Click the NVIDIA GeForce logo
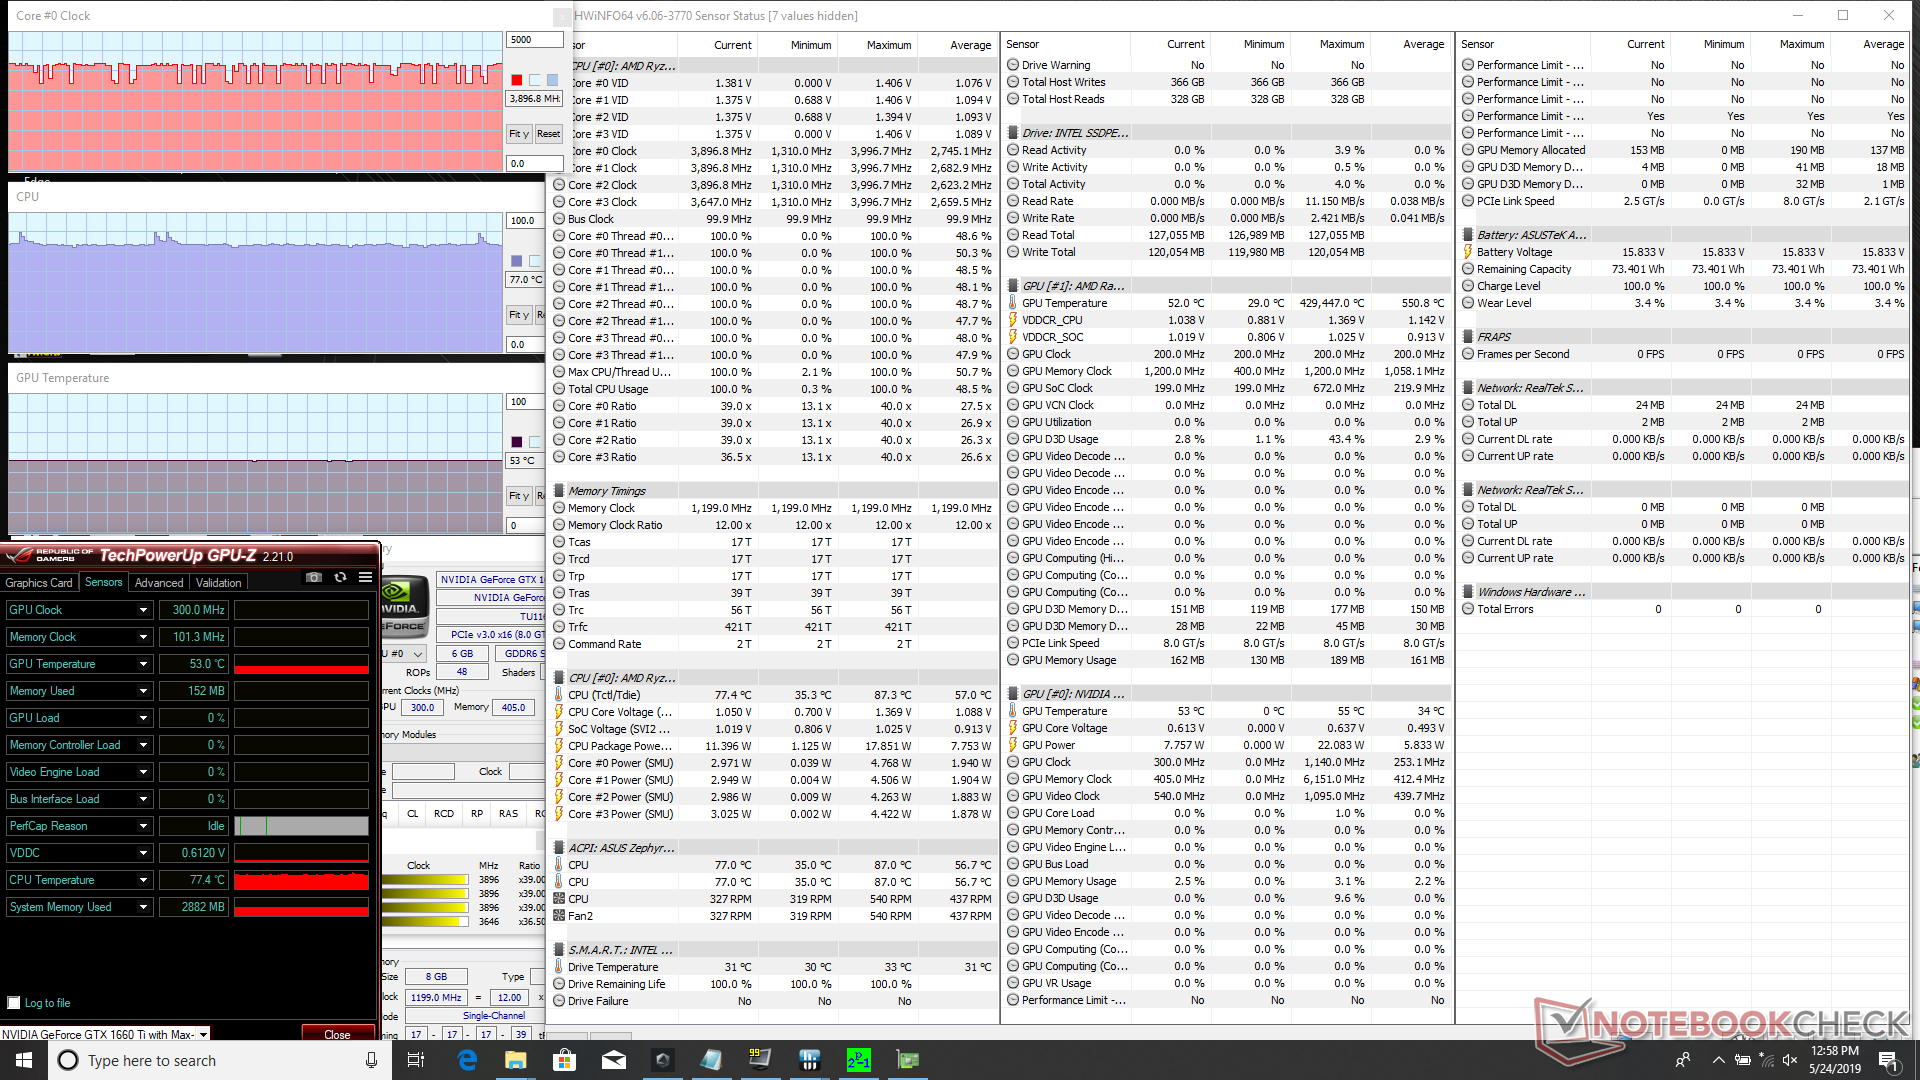 click(403, 607)
